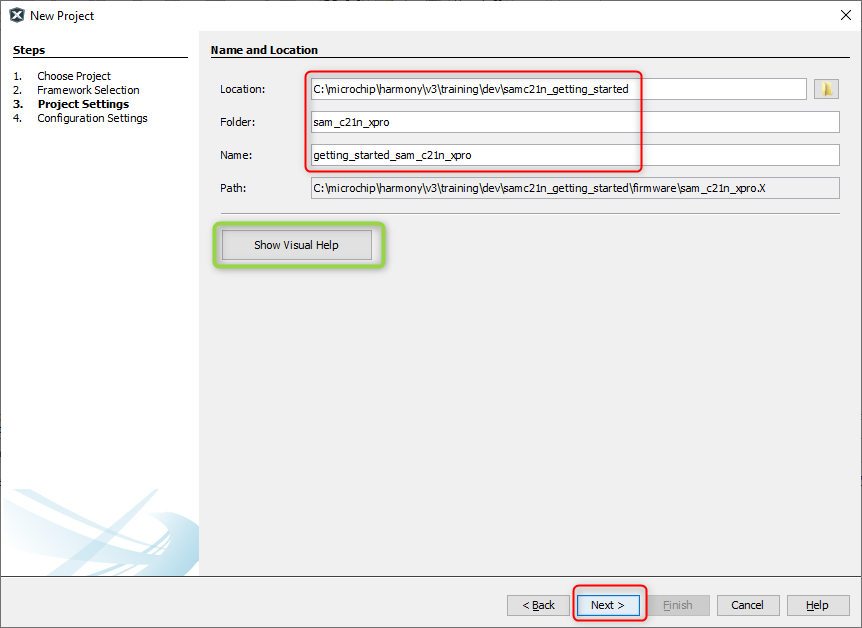Click the Name and Location heading
Viewport: 862px width, 628px height.
pyautogui.click(x=264, y=50)
